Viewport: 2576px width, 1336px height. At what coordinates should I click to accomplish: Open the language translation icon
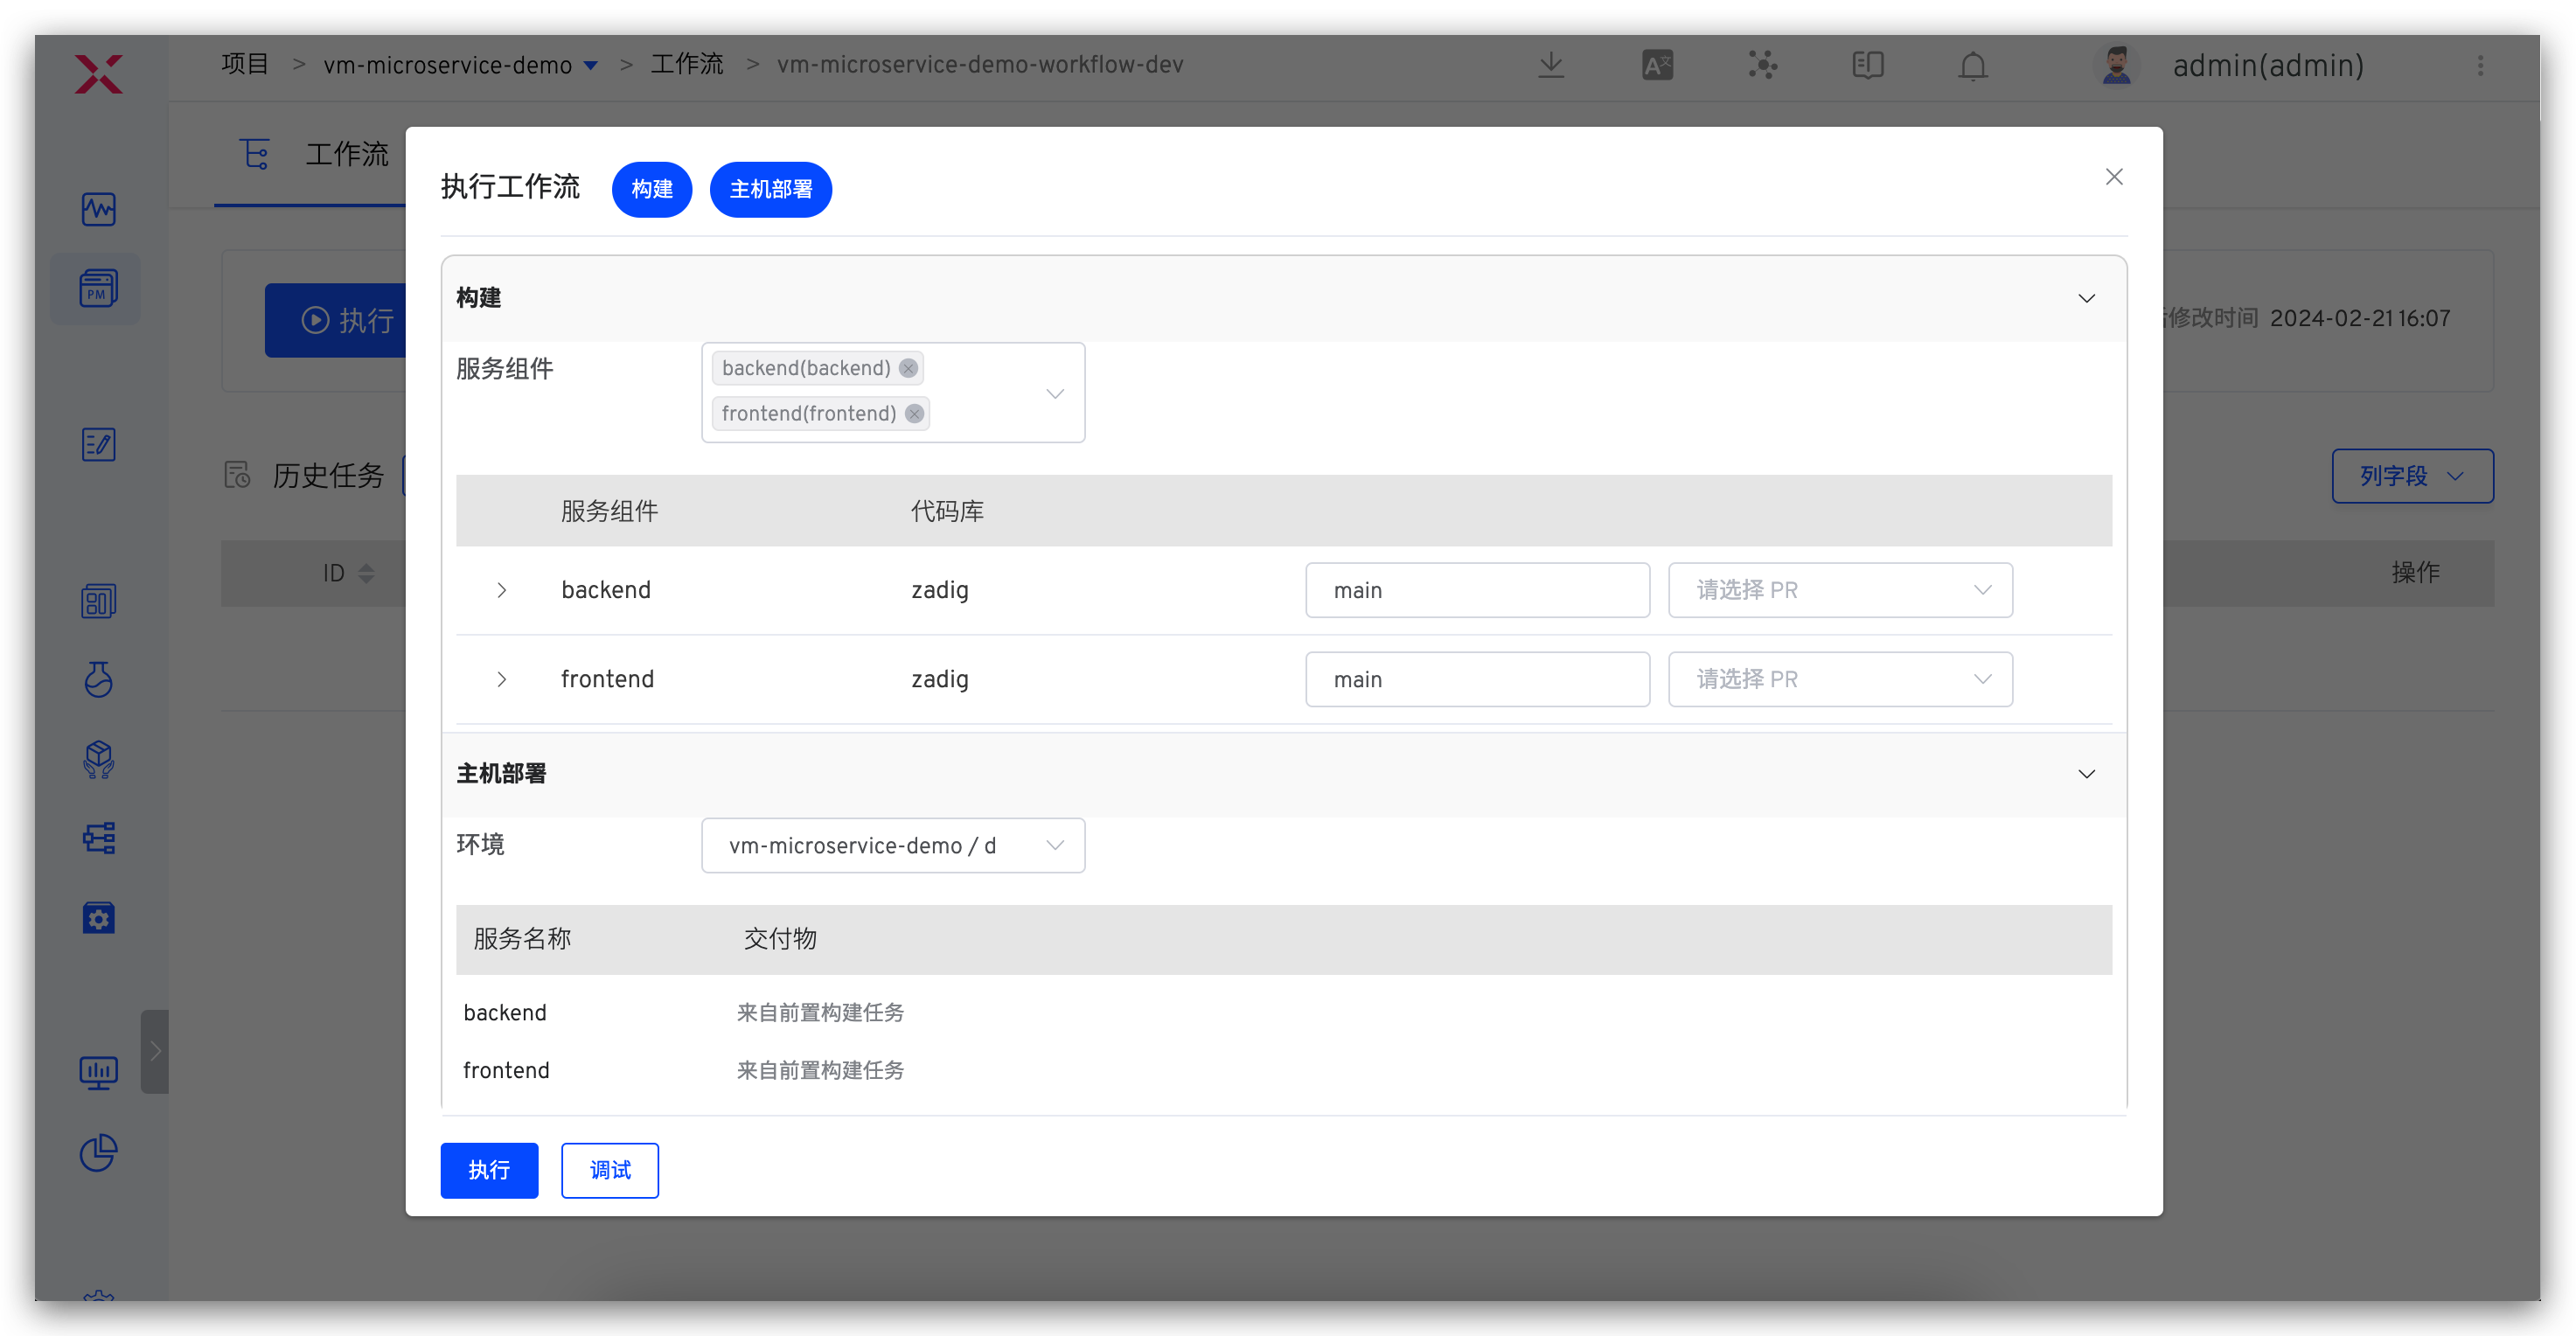[x=1657, y=66]
